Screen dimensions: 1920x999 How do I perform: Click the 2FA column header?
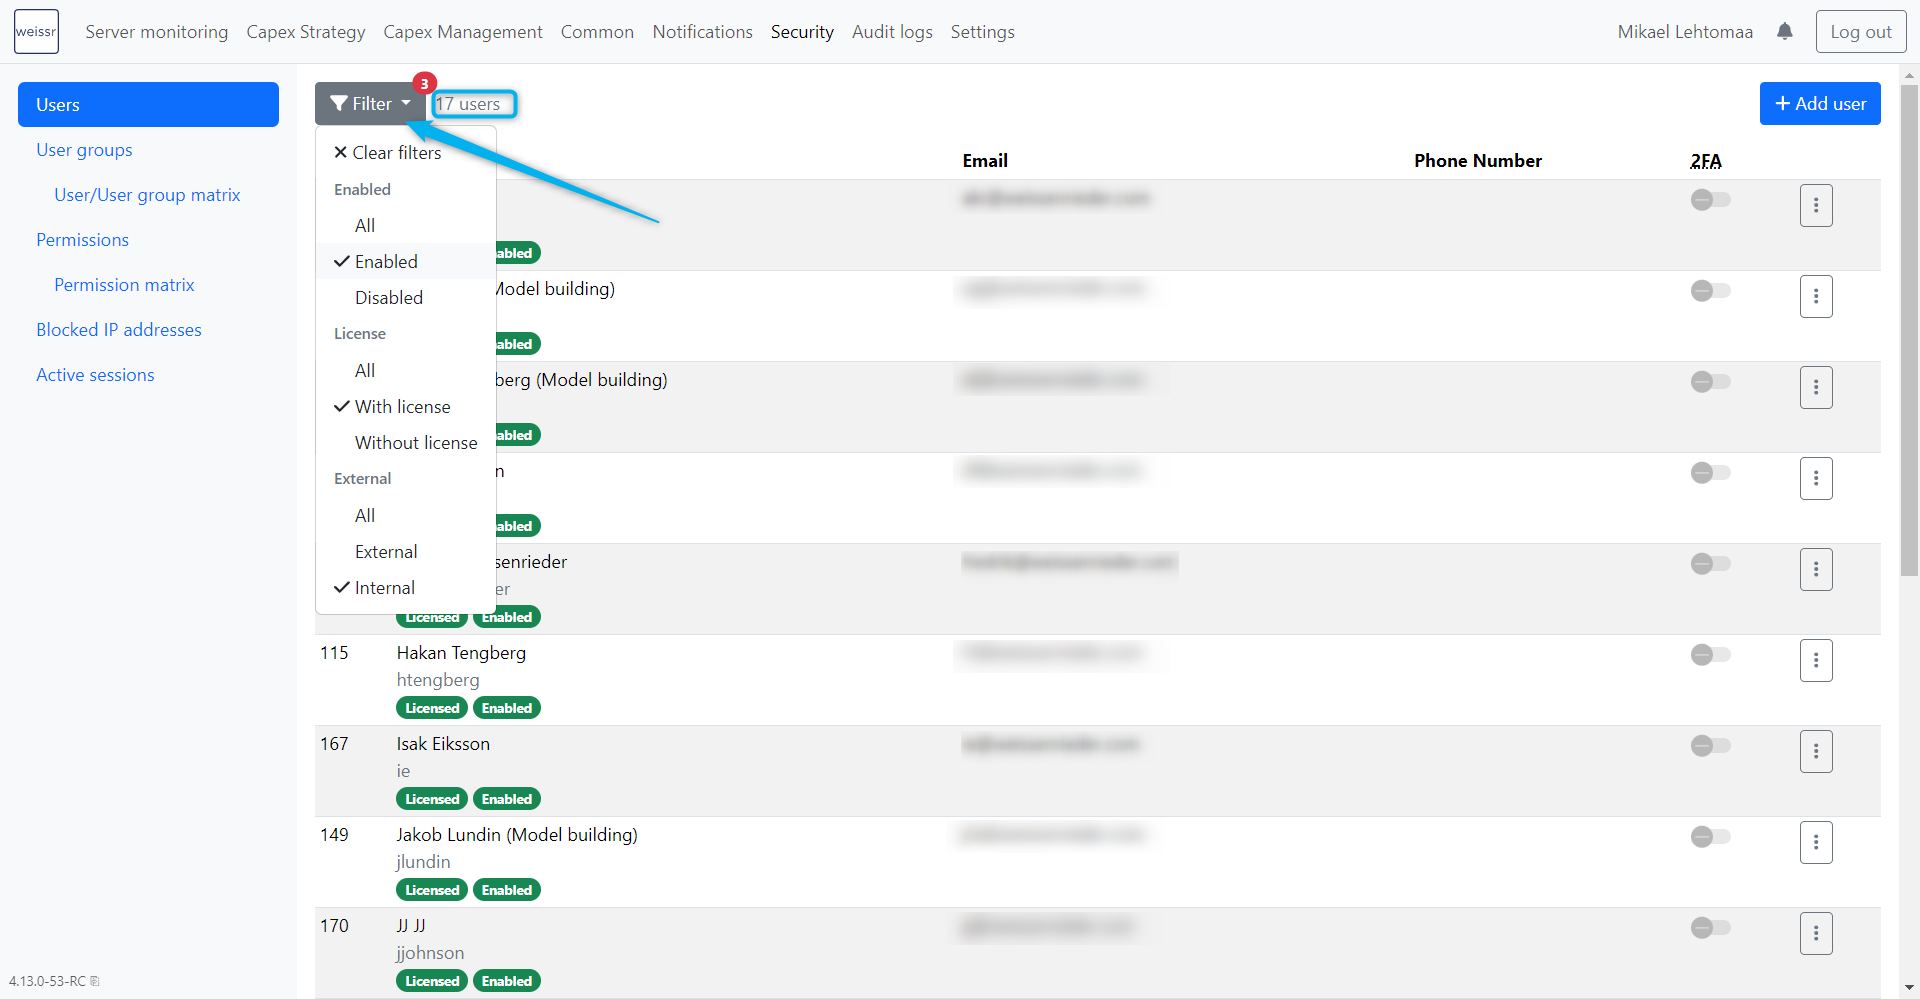pos(1706,161)
